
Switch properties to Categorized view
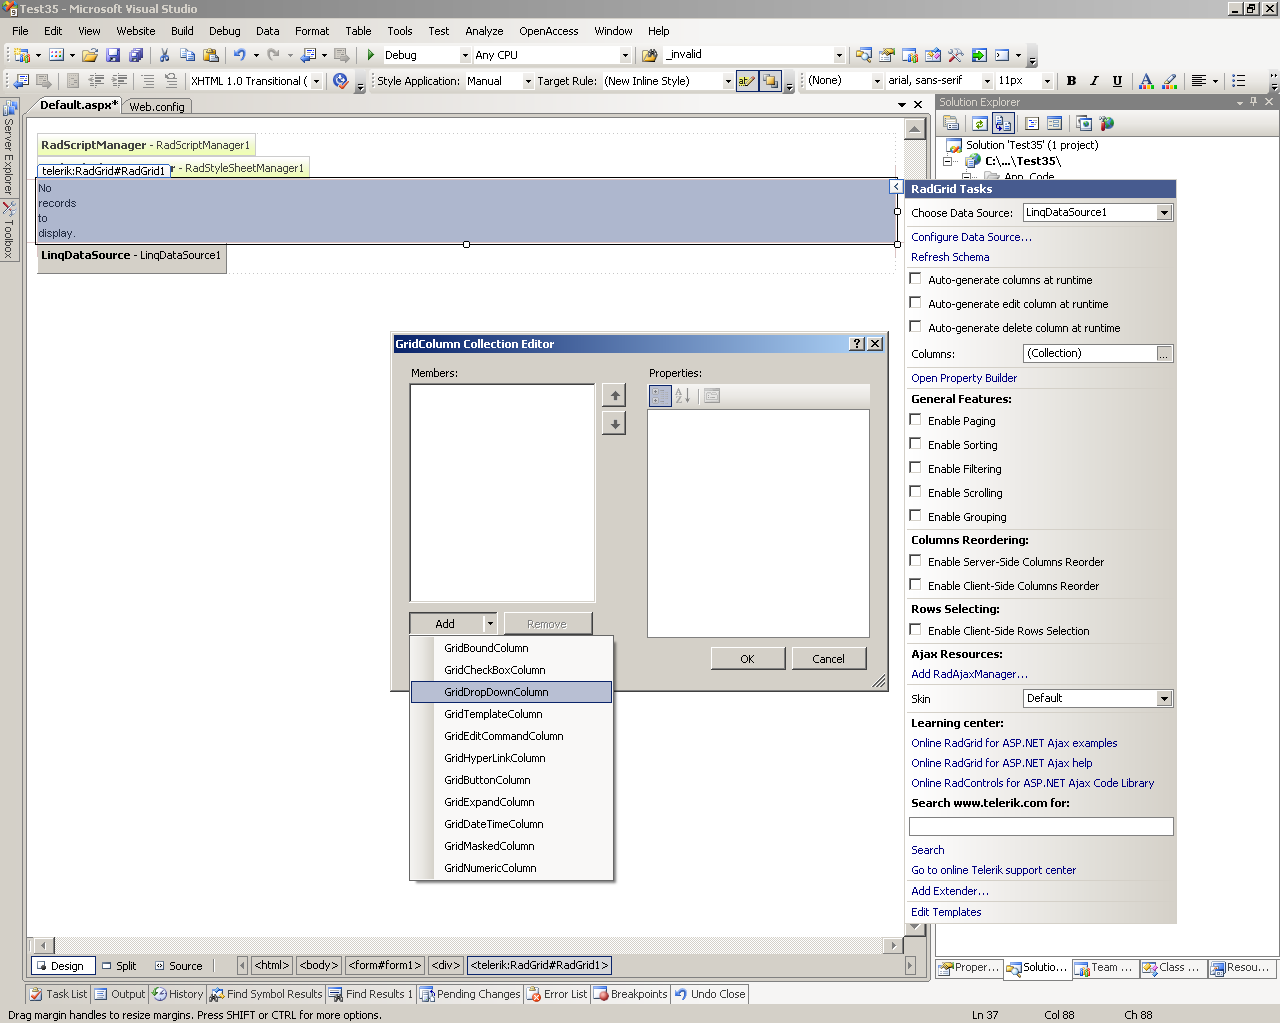coord(660,396)
